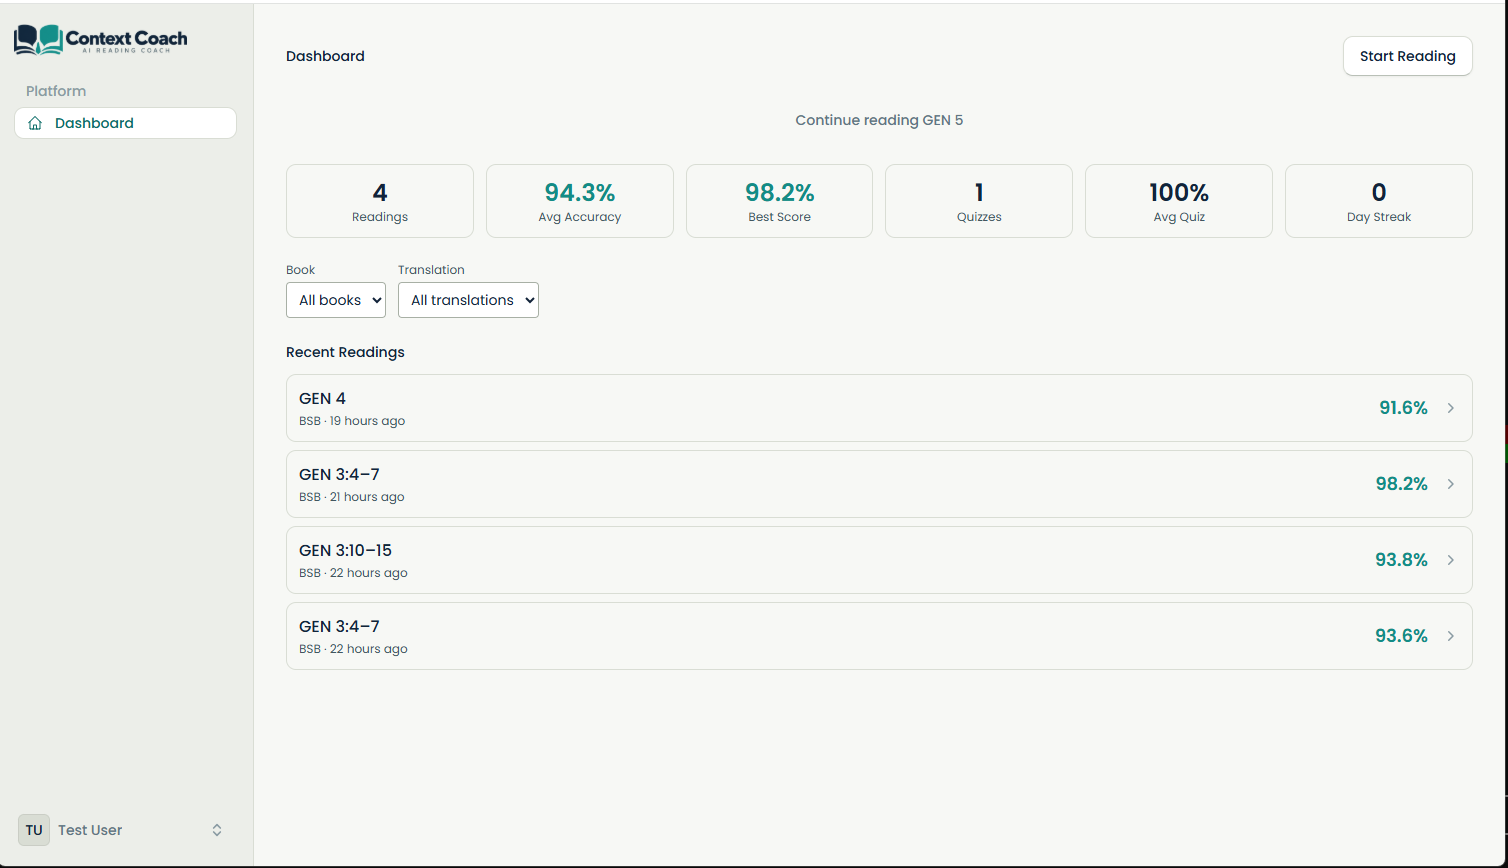Open the All translations dropdown
Image resolution: width=1508 pixels, height=868 pixels.
tap(468, 300)
